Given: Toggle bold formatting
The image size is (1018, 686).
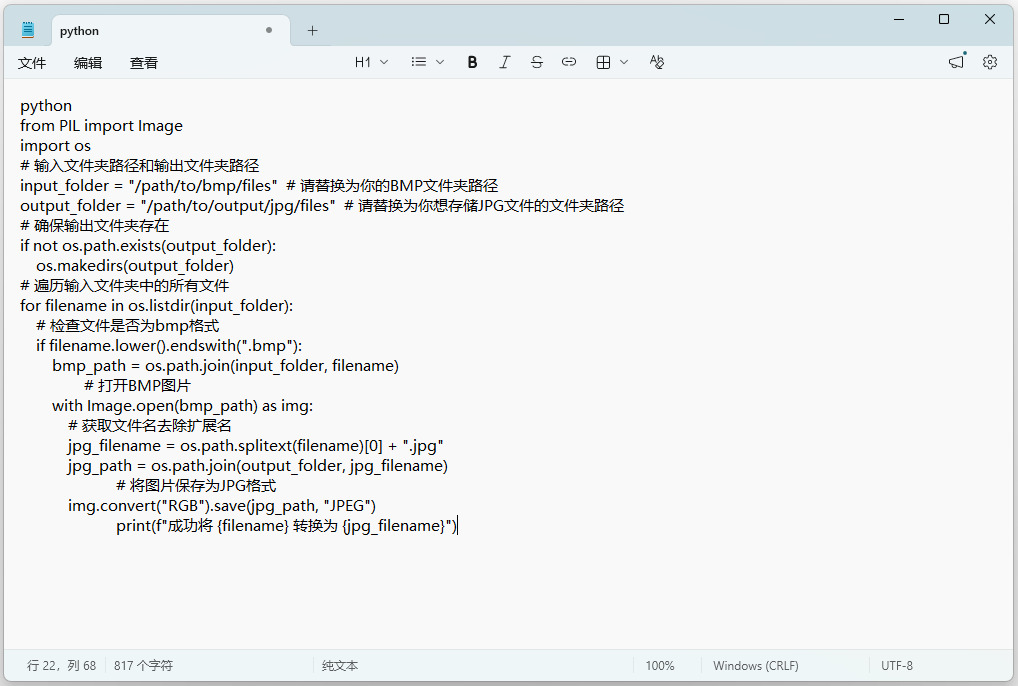Looking at the screenshot, I should [472, 62].
